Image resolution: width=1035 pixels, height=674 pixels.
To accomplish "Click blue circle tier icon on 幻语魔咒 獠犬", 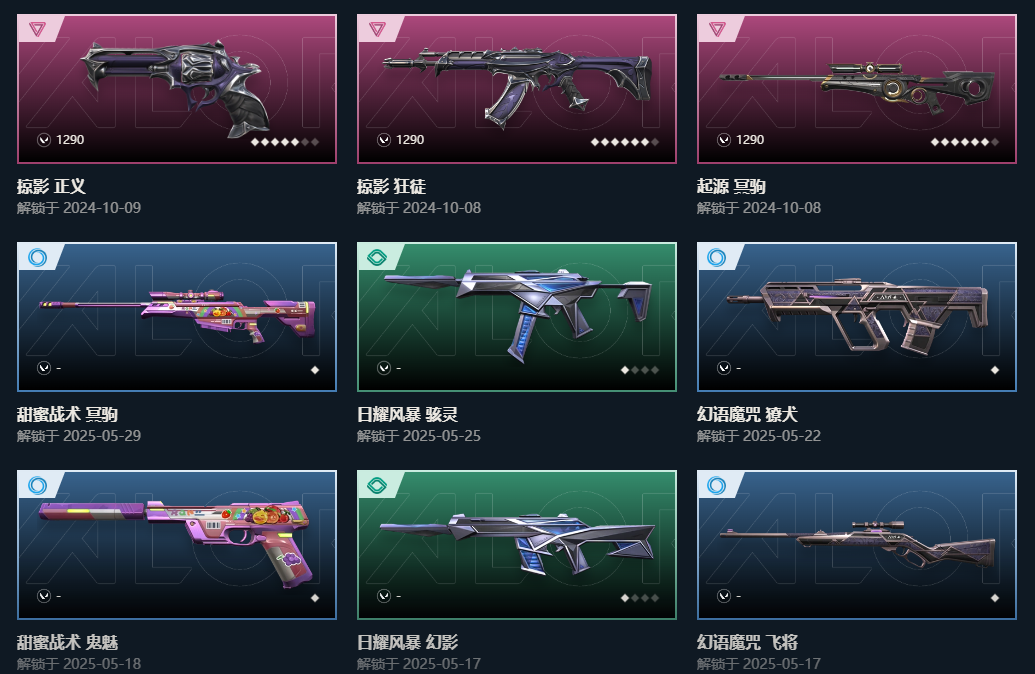I will 717,257.
